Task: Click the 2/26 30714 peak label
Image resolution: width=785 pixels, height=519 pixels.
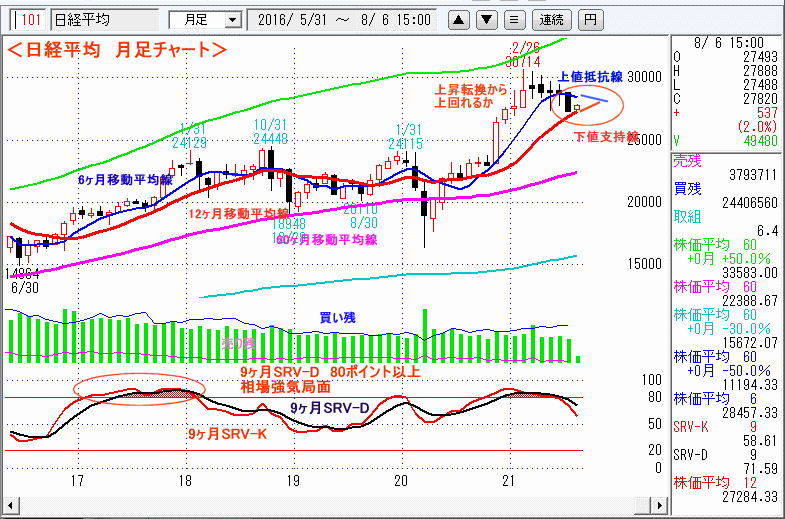Action: coord(525,54)
